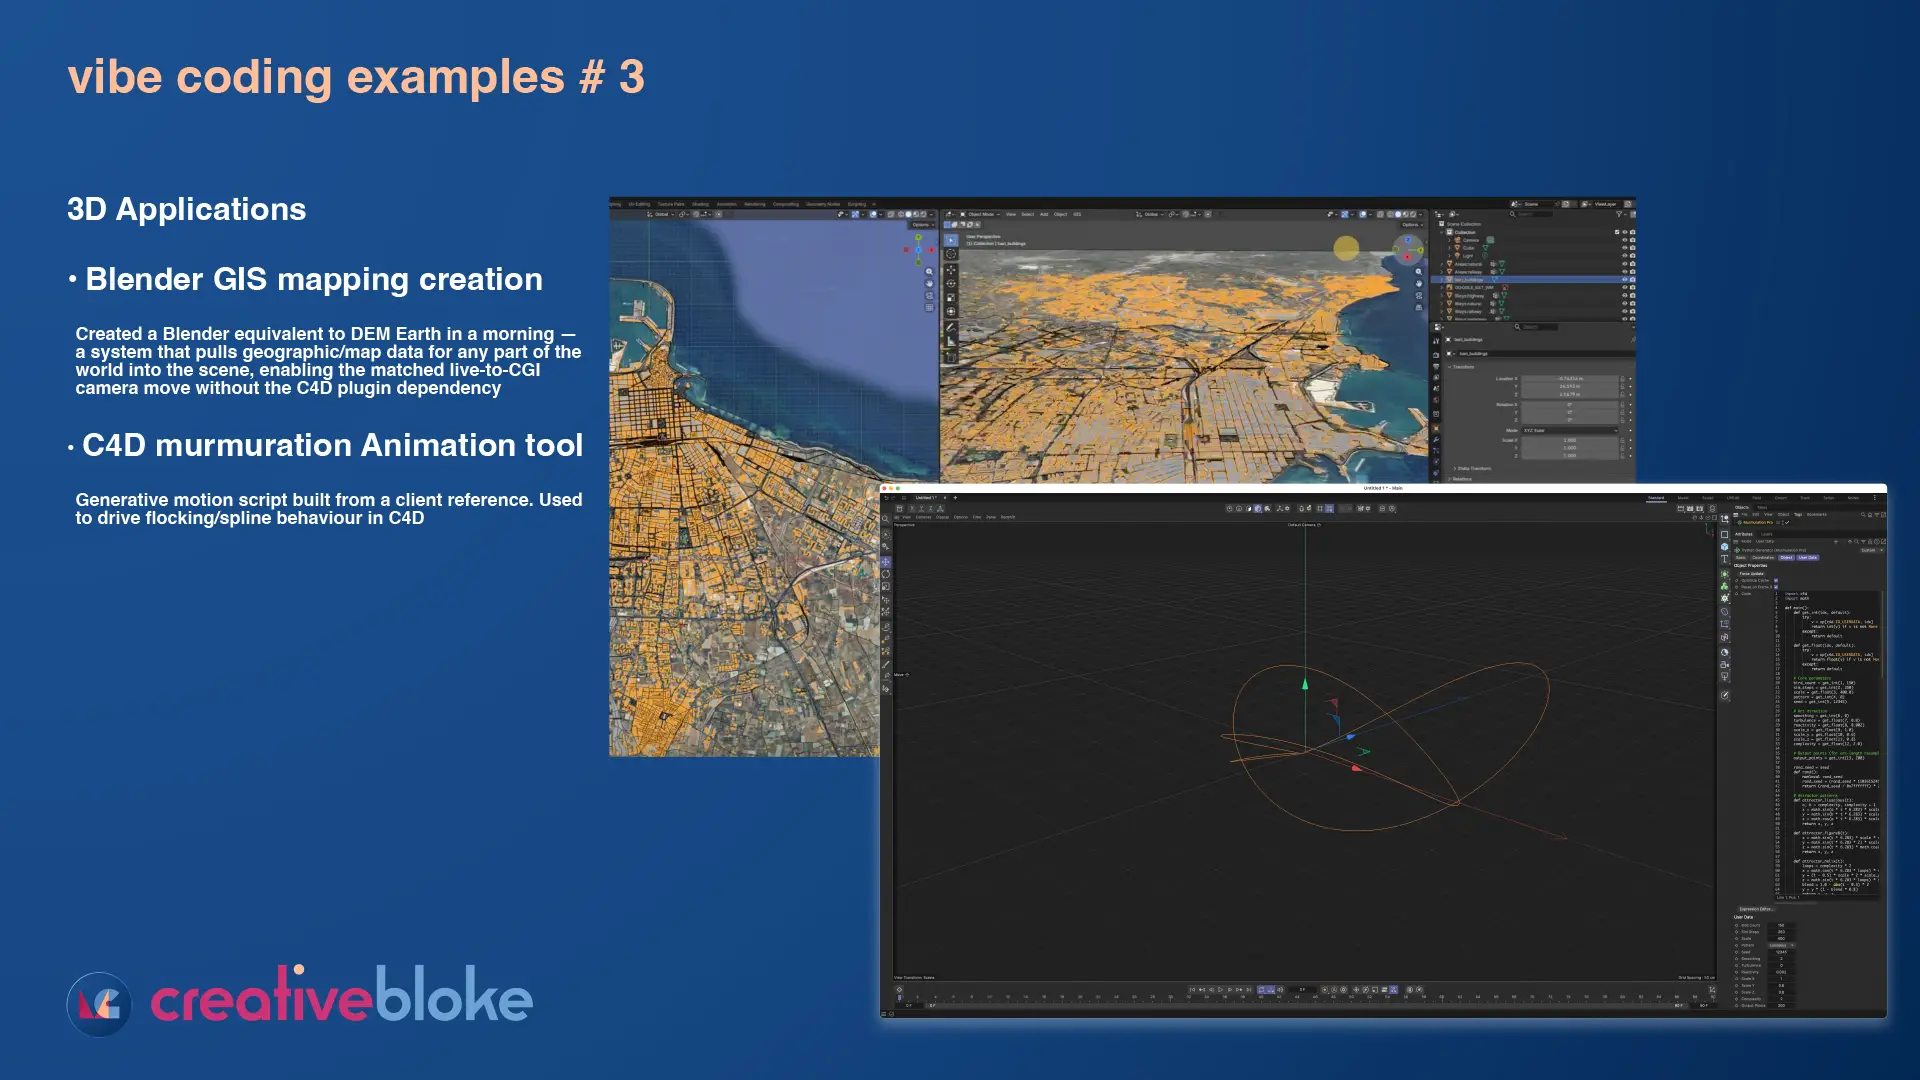Select the Scale tool in Blender's toolbar
The image size is (1920, 1080).
click(951, 298)
